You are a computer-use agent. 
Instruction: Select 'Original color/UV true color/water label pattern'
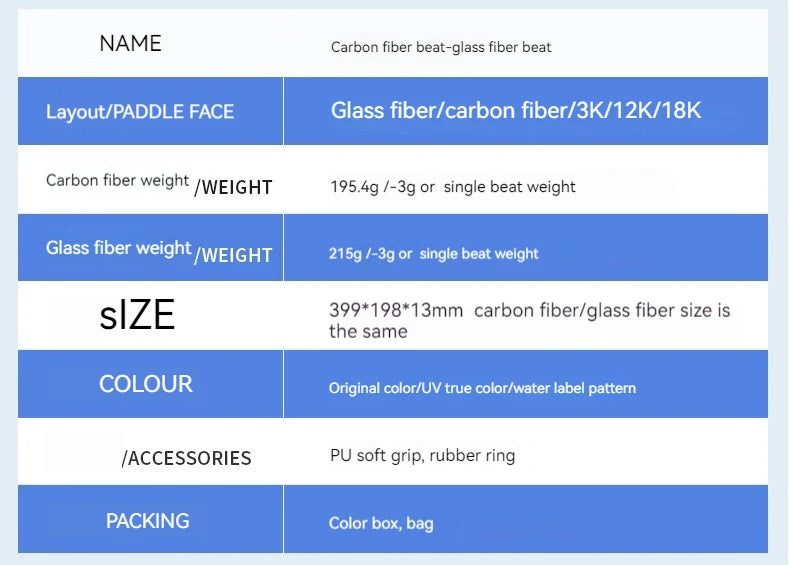pos(482,388)
